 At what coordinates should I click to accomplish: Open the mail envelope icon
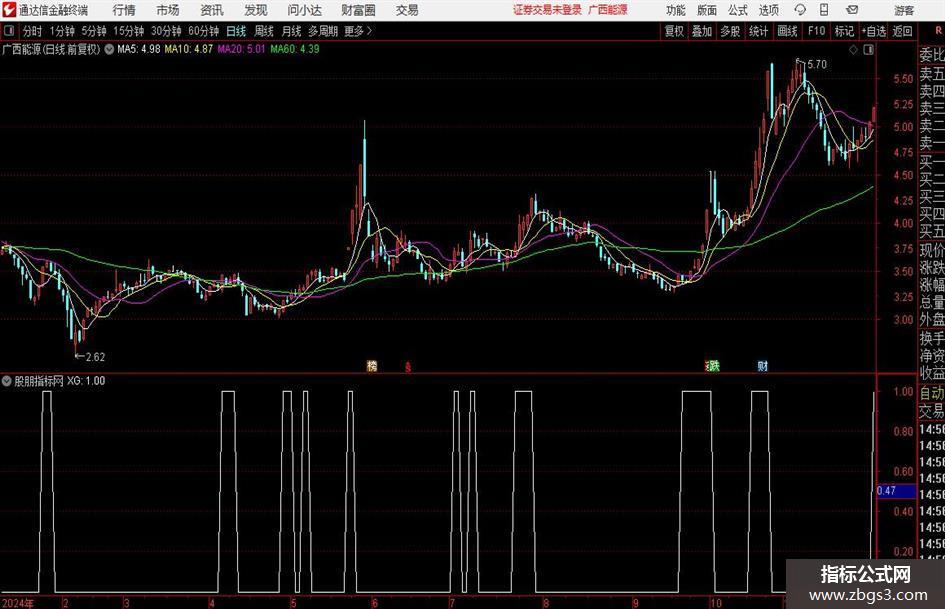point(852,10)
